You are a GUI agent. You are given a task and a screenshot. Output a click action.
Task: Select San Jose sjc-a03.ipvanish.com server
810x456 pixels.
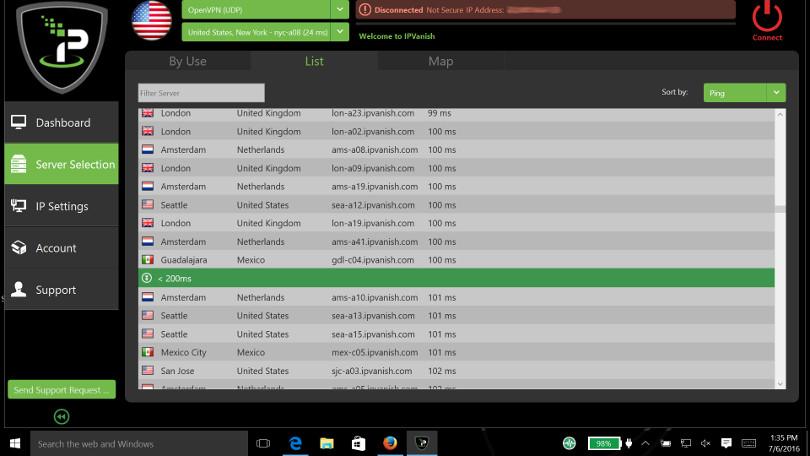click(456, 370)
